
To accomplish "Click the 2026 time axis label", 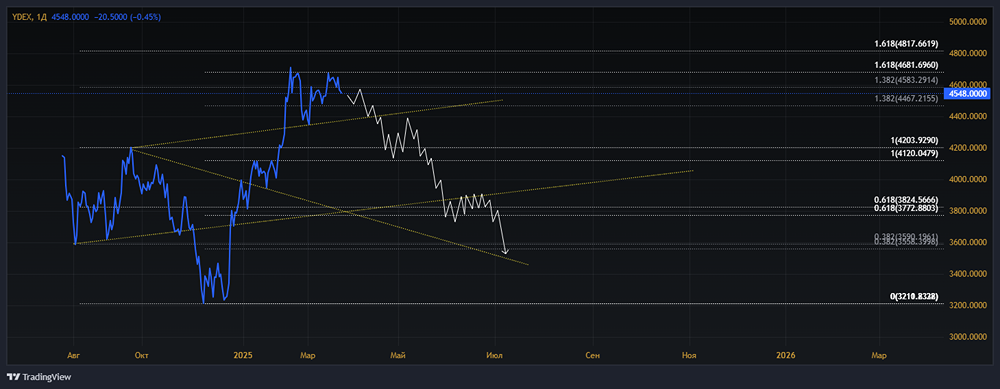I will pyautogui.click(x=786, y=355).
